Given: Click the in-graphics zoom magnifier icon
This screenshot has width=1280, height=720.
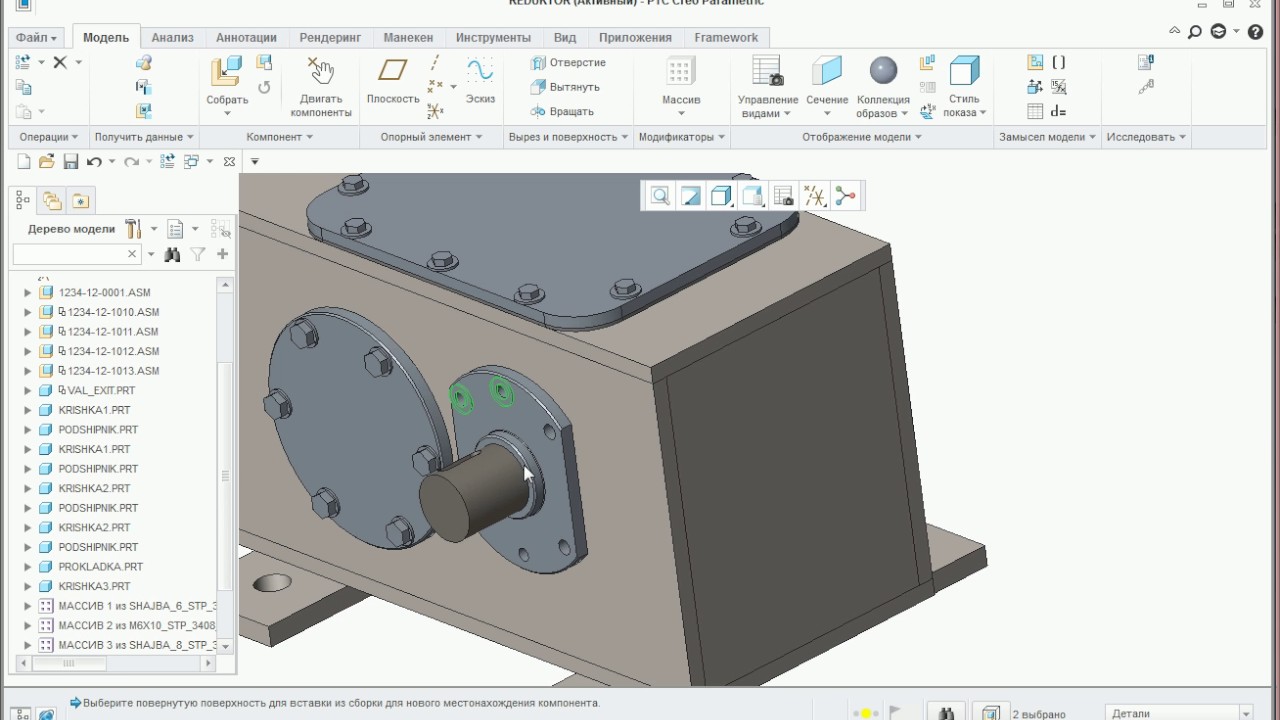Looking at the screenshot, I should click(660, 196).
